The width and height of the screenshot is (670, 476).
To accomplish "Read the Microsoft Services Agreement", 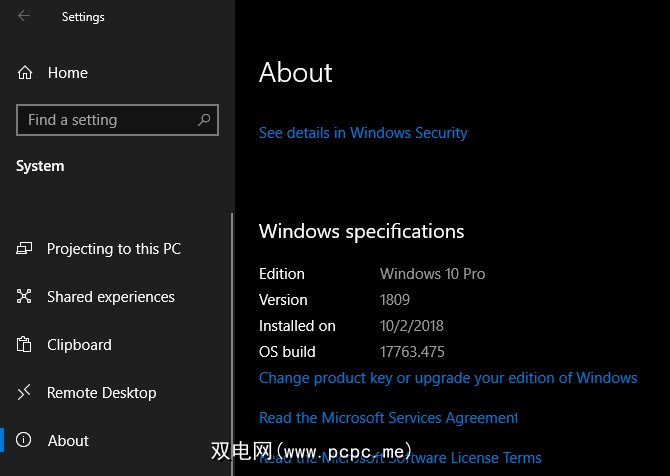I will point(388,418).
